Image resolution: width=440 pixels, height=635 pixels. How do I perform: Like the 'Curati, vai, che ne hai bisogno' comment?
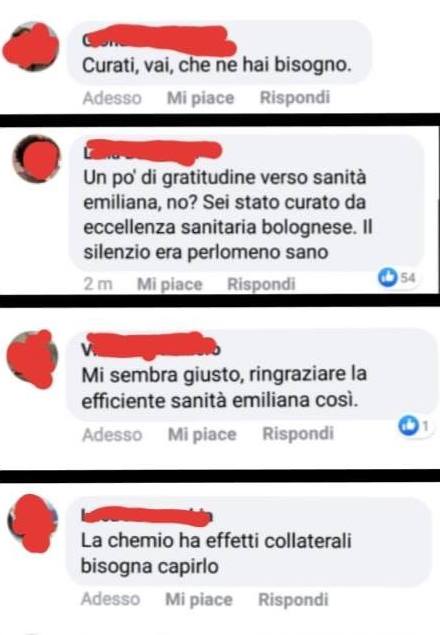pyautogui.click(x=201, y=98)
